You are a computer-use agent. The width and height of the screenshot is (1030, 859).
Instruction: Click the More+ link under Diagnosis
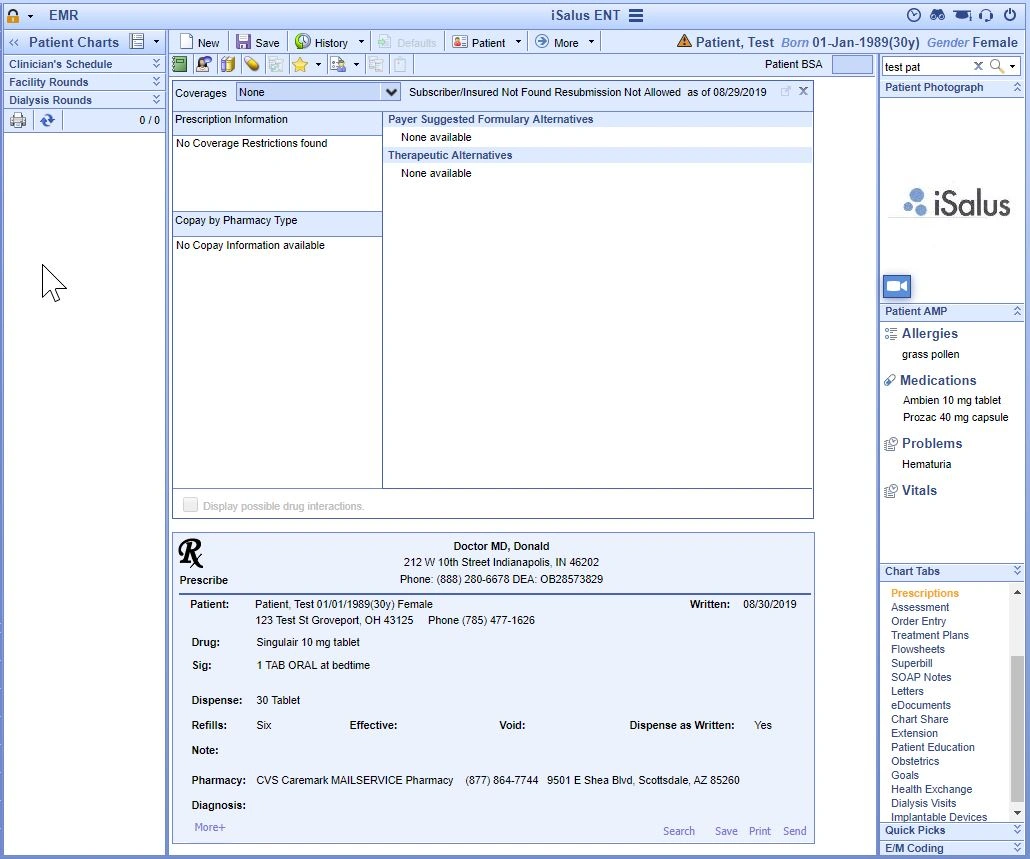[210, 827]
